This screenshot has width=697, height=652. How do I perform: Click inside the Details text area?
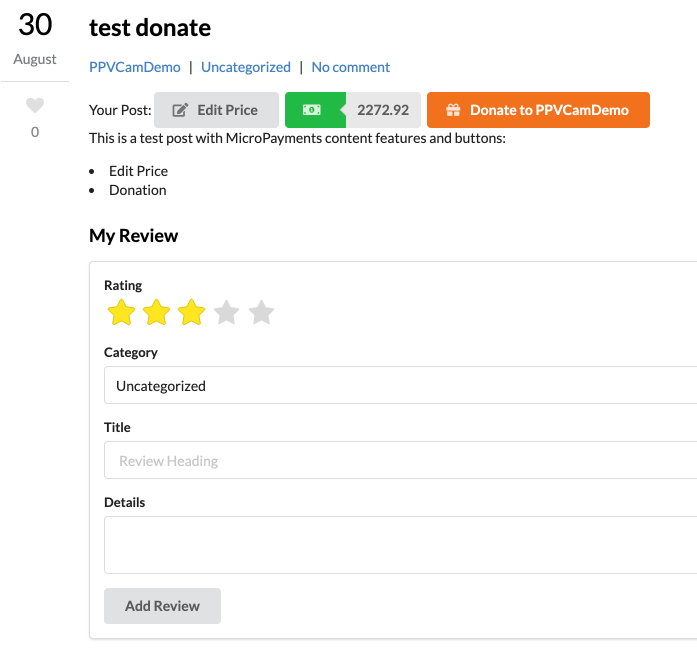[x=400, y=545]
